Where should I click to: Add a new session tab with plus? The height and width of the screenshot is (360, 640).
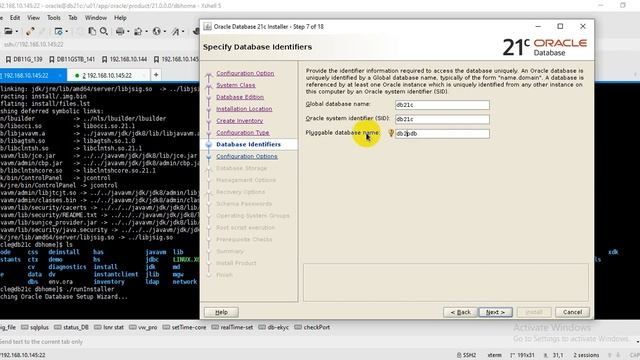point(156,75)
